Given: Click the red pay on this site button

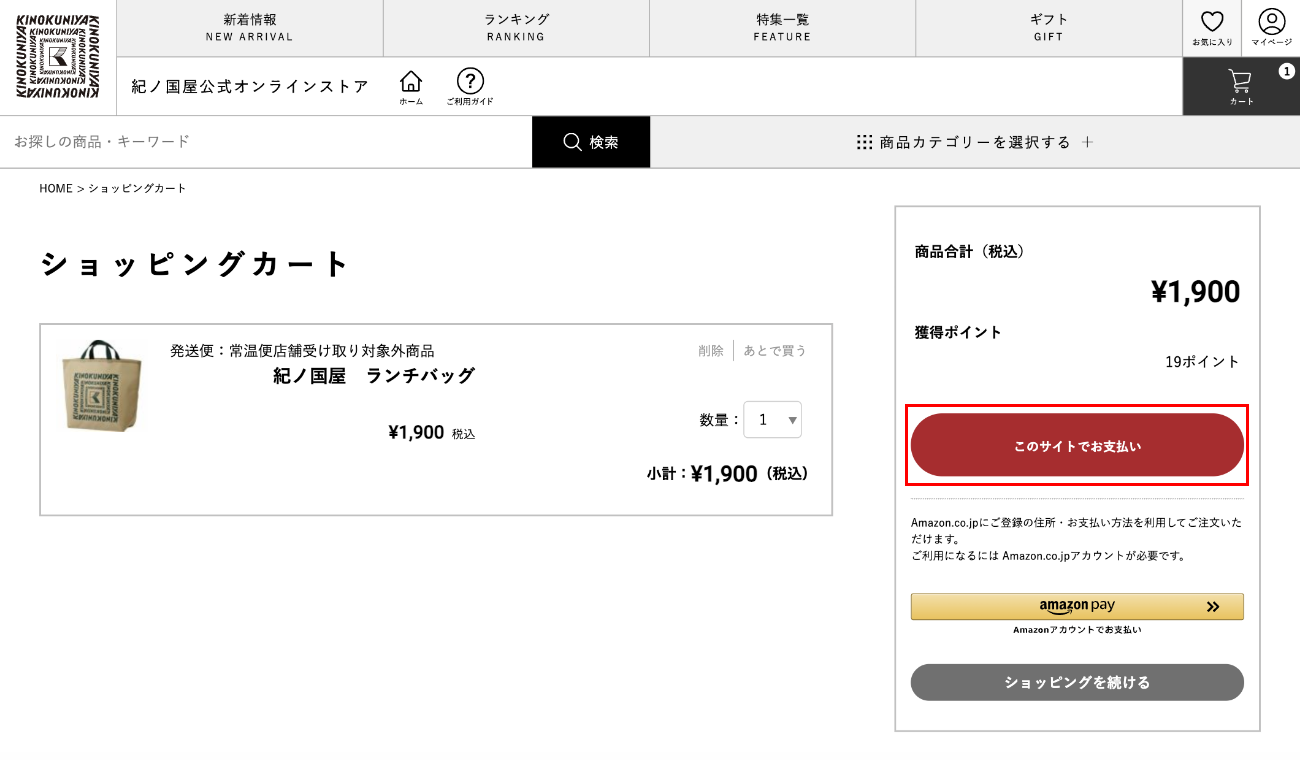Looking at the screenshot, I should (1077, 445).
